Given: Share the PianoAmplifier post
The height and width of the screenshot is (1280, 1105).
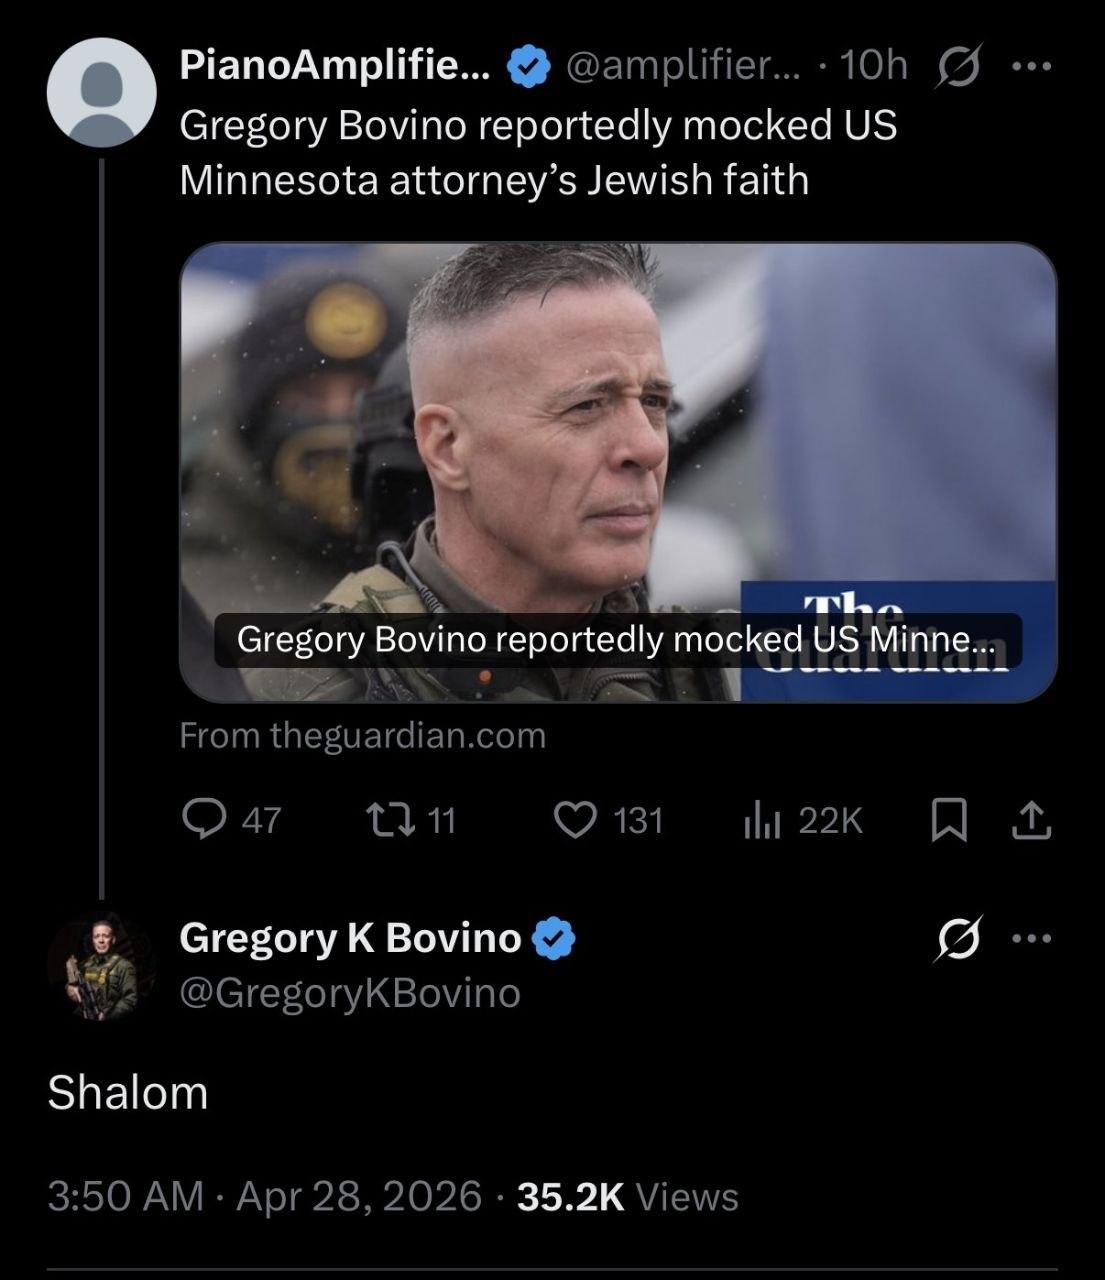Looking at the screenshot, I should point(1032,820).
